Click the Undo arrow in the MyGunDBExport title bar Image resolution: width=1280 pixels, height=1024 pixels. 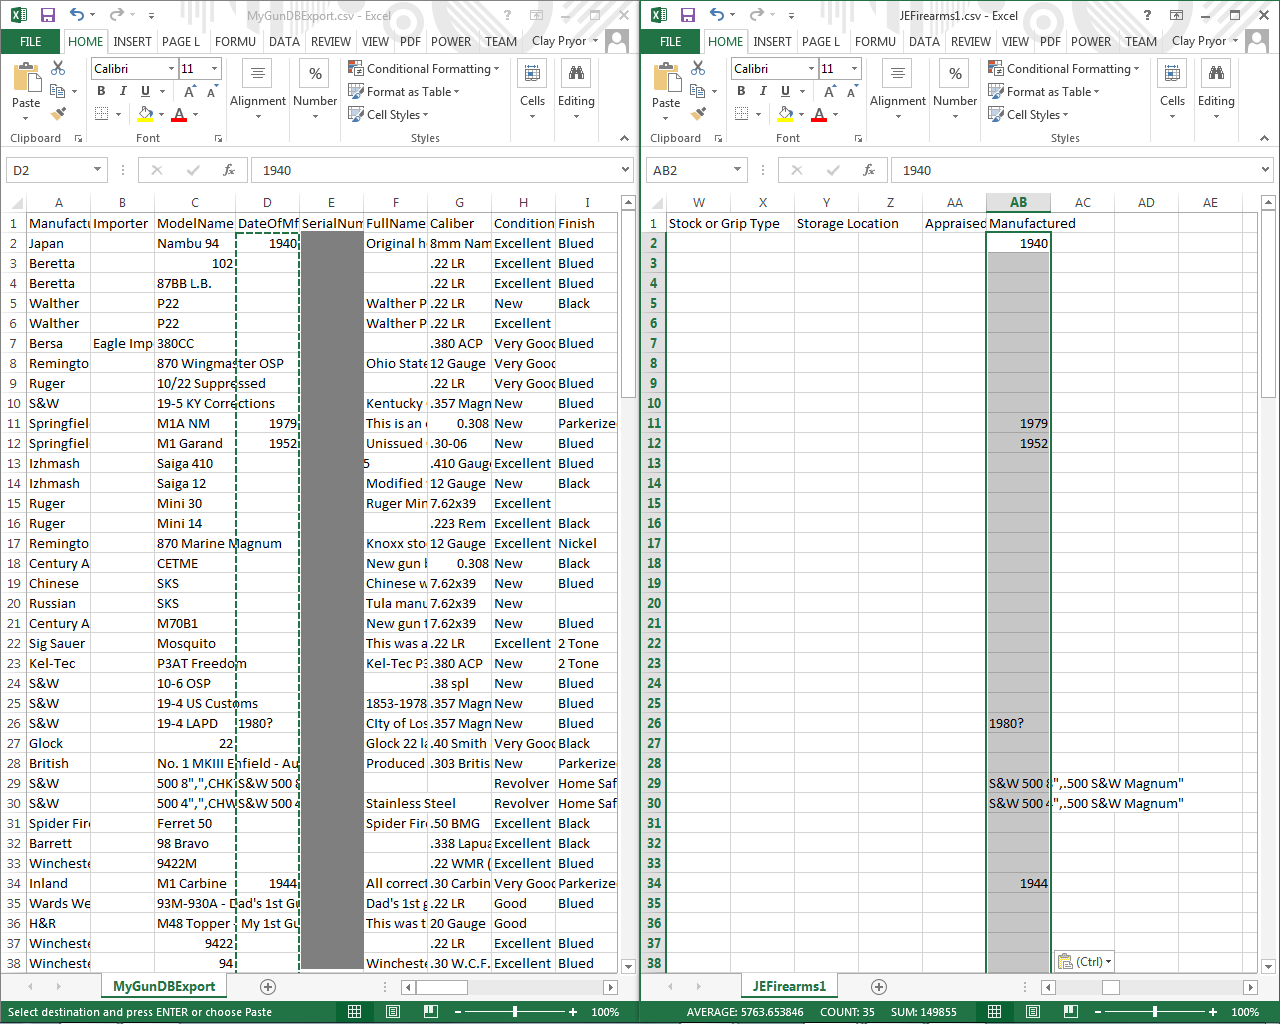click(77, 15)
